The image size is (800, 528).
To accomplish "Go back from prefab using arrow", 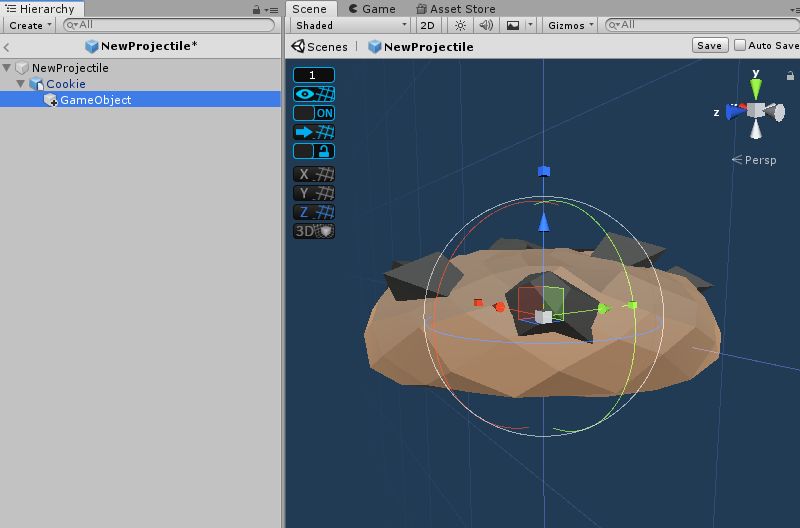I will (x=7, y=47).
